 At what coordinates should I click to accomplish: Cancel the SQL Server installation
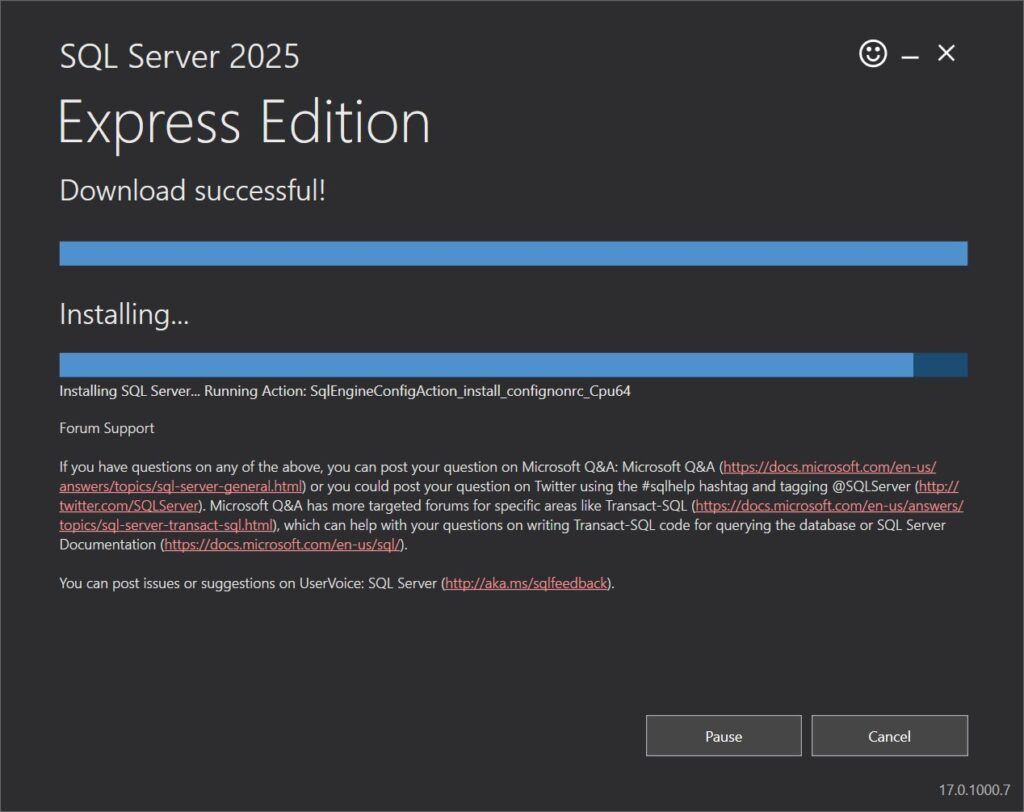(x=889, y=736)
